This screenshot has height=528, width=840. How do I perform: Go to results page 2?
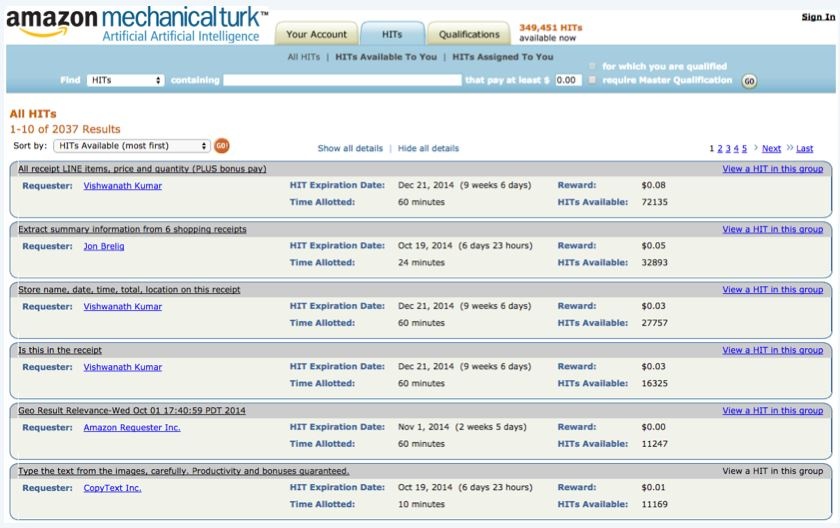point(720,148)
